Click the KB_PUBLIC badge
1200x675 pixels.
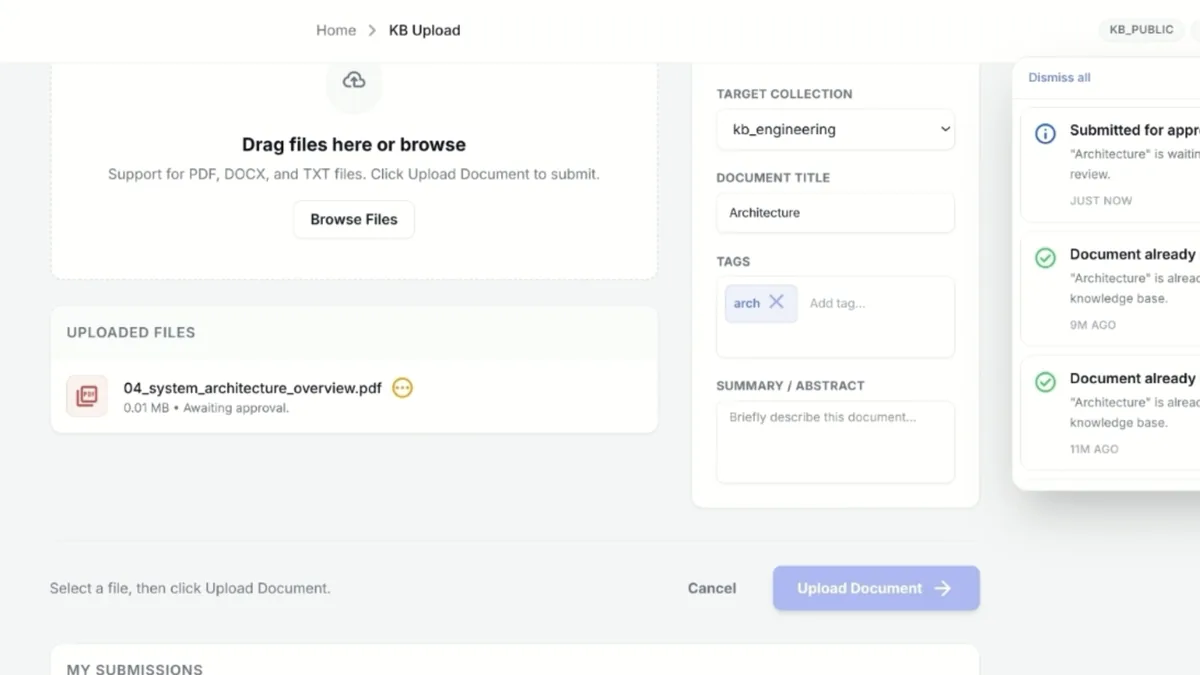(1141, 30)
